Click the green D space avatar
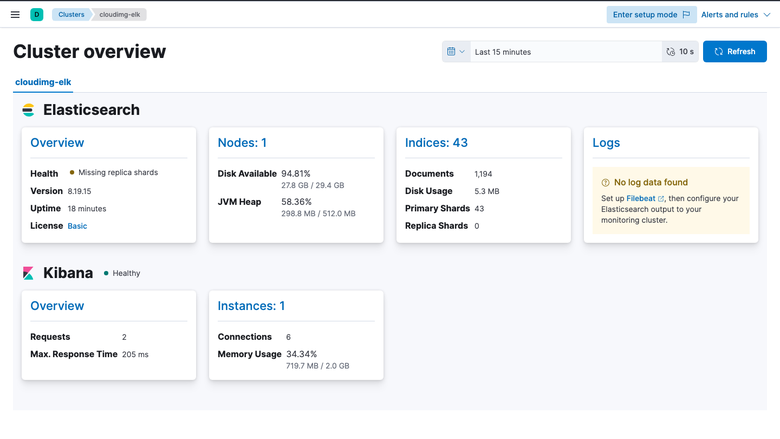 37,14
